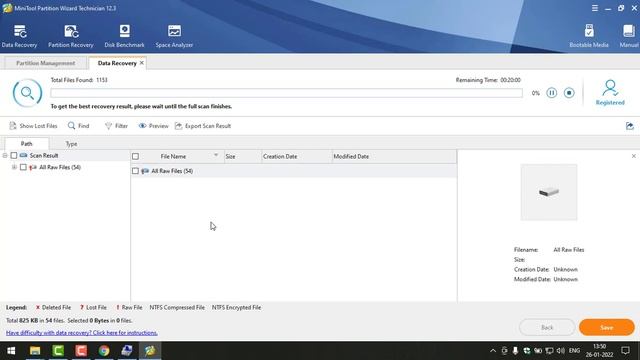Click the Save button
This screenshot has width=640, height=360.
(x=607, y=327)
